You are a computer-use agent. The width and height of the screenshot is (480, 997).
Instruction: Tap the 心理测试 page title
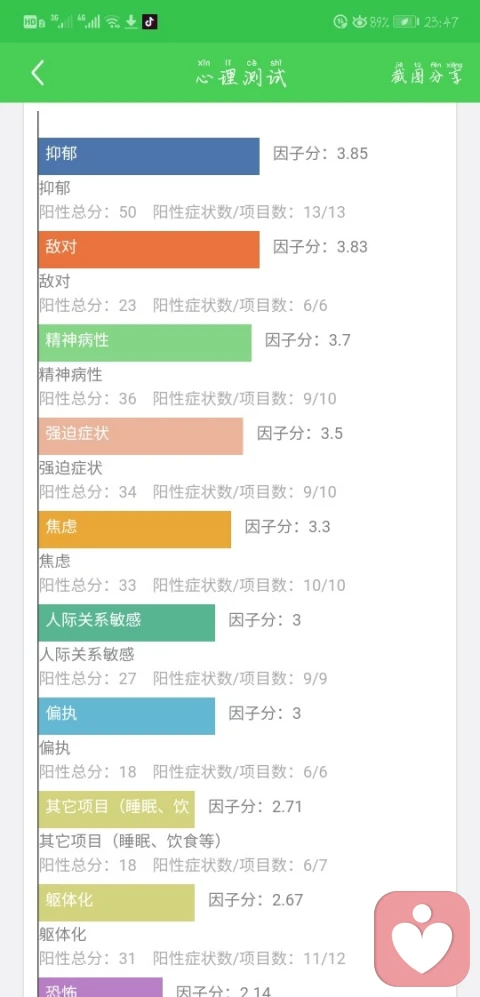241,74
